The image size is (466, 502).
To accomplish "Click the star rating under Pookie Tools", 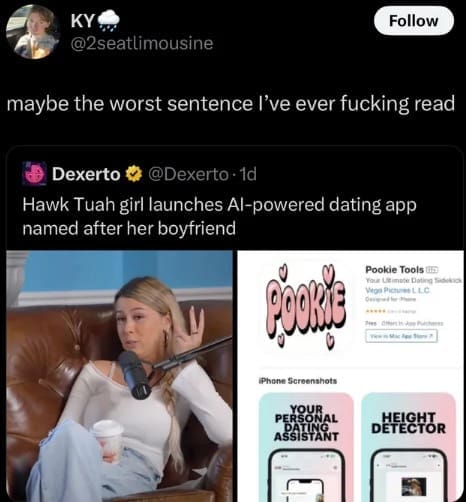I will pos(376,311).
